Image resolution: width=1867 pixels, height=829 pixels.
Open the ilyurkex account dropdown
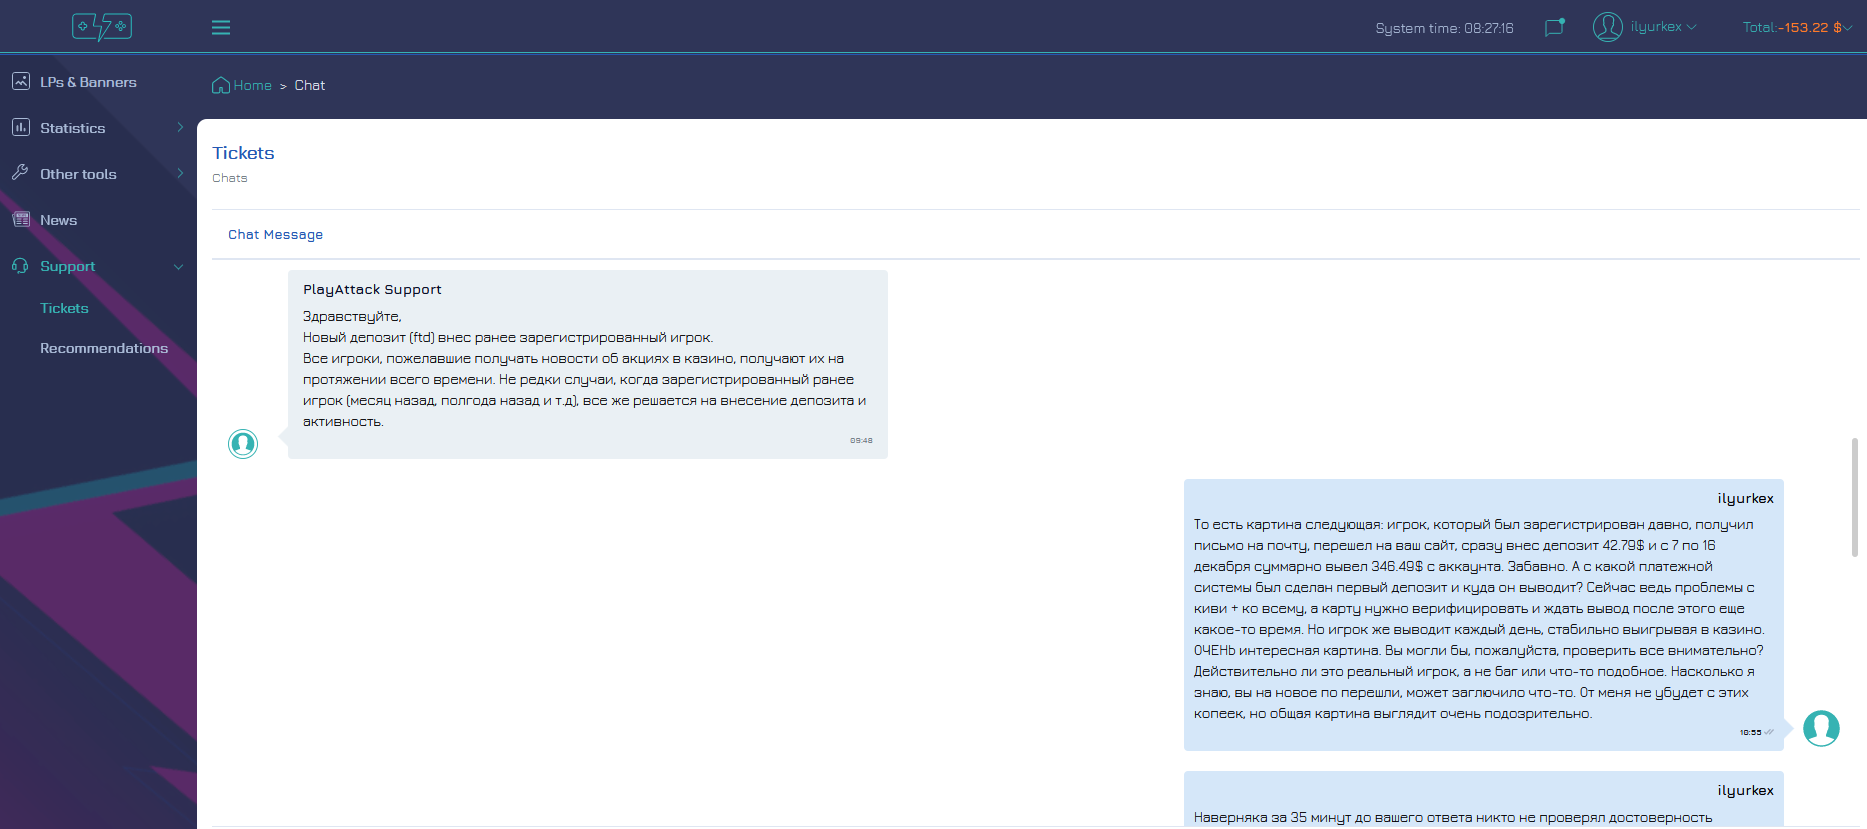coord(1663,27)
